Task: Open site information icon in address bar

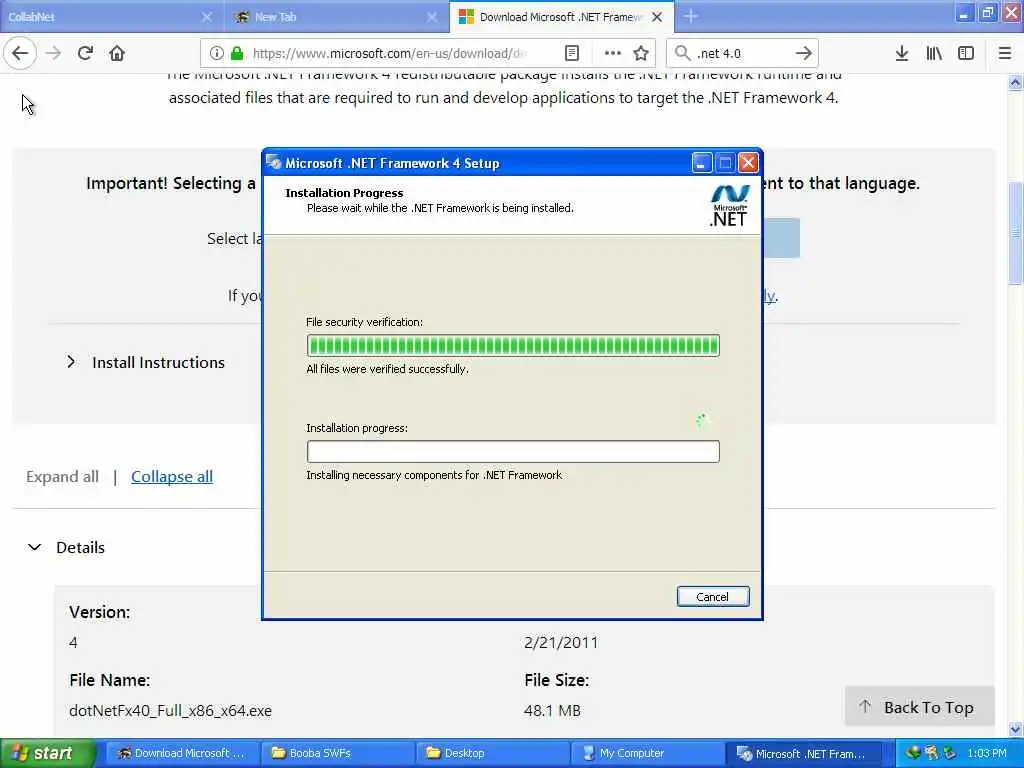Action: tap(217, 53)
